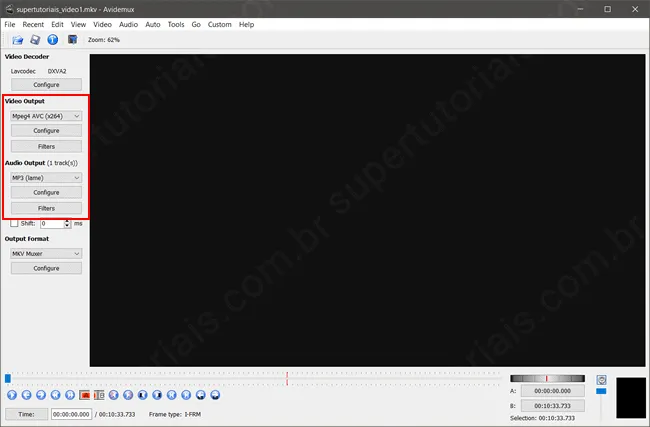Open the bitrate calculator toolbar icon
This screenshot has height=427, width=650.
pos(73,40)
